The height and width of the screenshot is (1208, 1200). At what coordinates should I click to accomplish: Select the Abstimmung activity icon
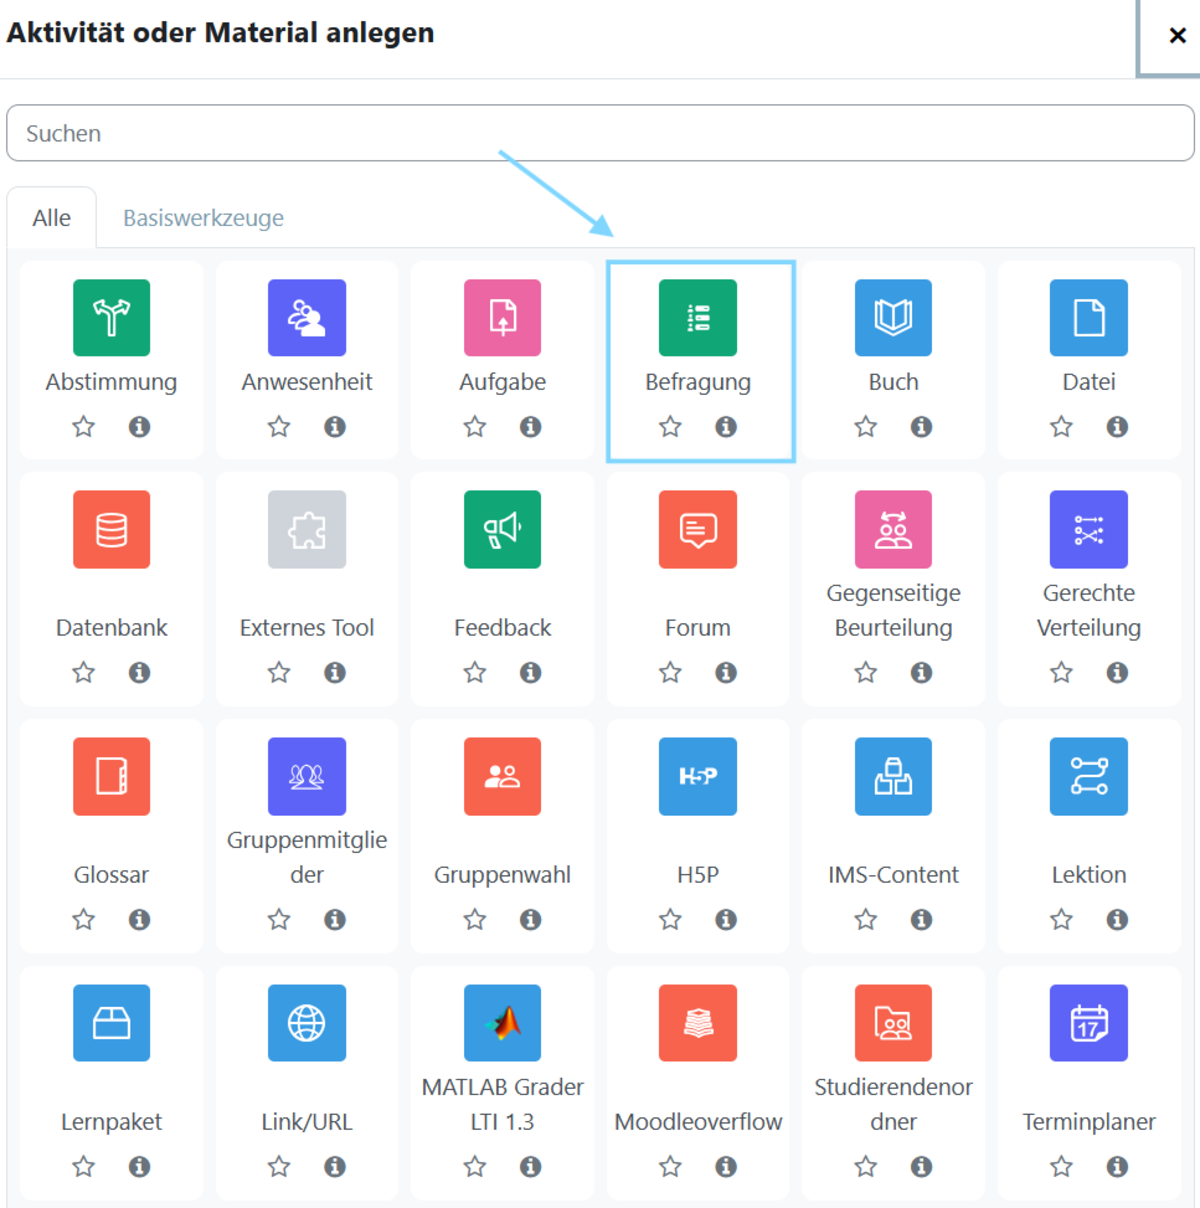(x=111, y=318)
